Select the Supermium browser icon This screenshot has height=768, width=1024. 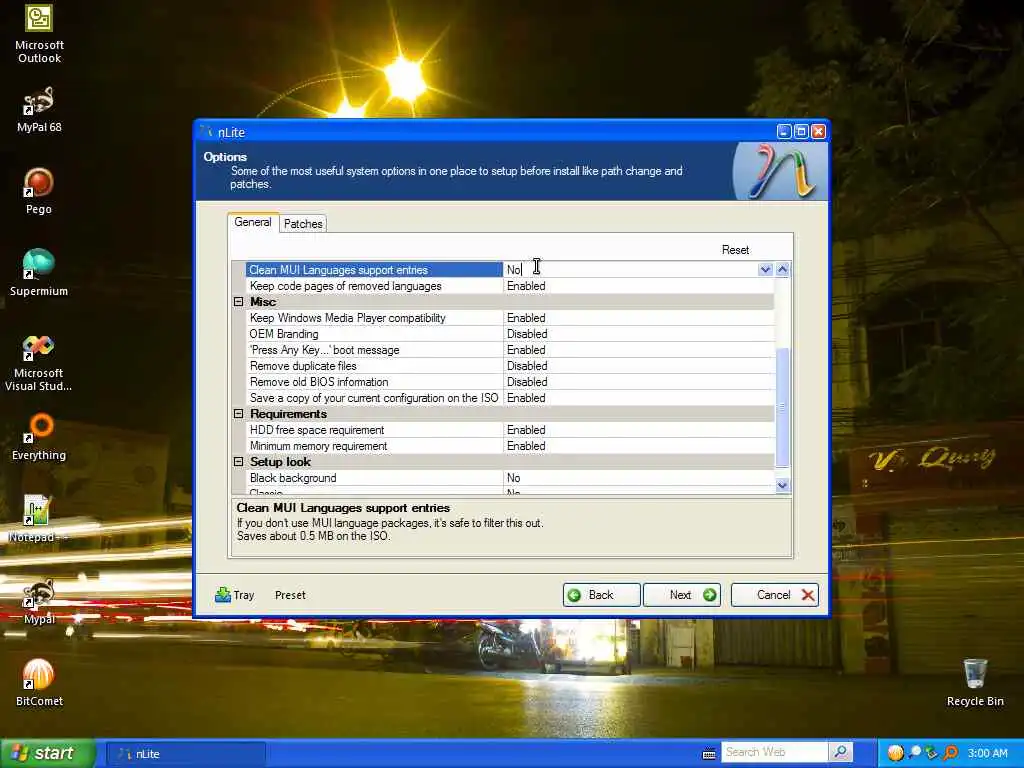pyautogui.click(x=39, y=273)
